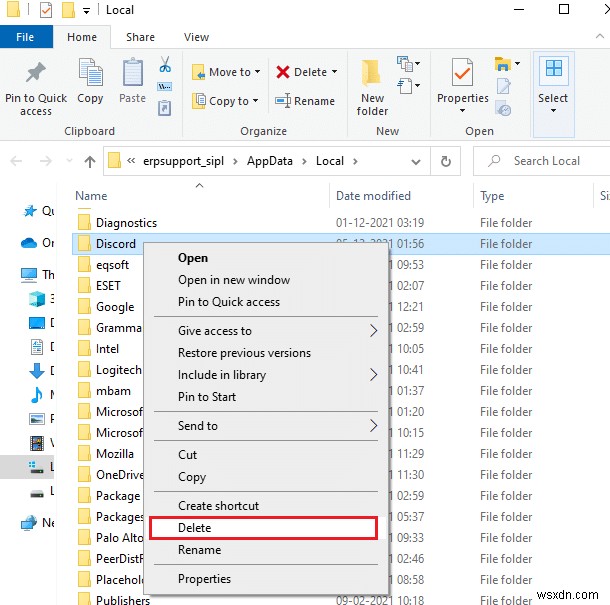
Task: Open Quick access star in navigation pane
Action: 30,211
